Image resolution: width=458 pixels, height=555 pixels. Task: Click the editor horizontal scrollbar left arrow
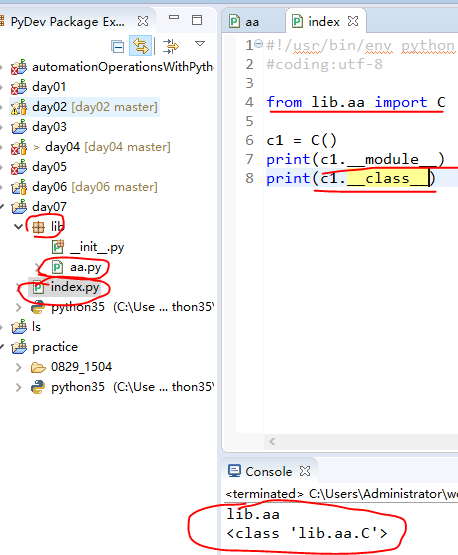[272, 441]
